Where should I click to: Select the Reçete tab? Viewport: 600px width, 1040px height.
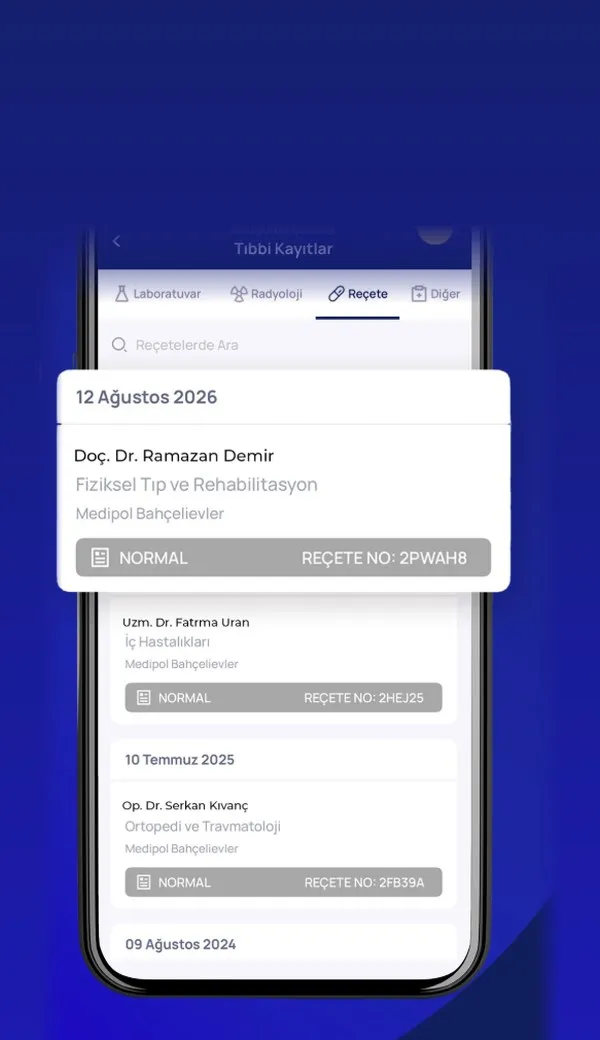pyautogui.click(x=358, y=294)
